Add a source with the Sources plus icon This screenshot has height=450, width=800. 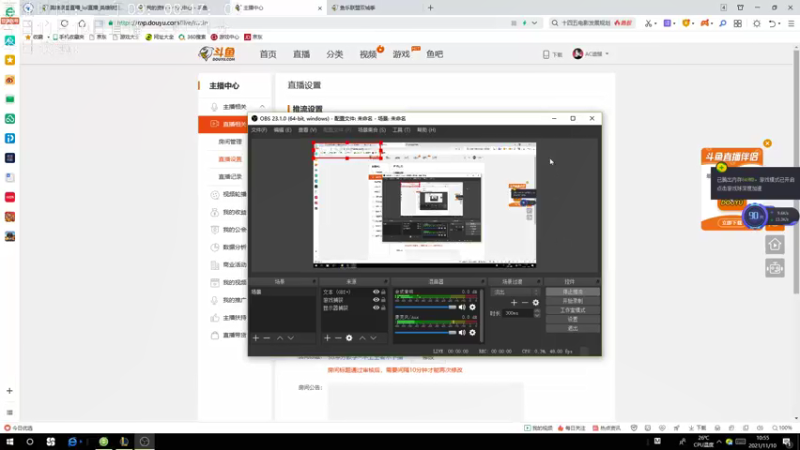[328, 338]
